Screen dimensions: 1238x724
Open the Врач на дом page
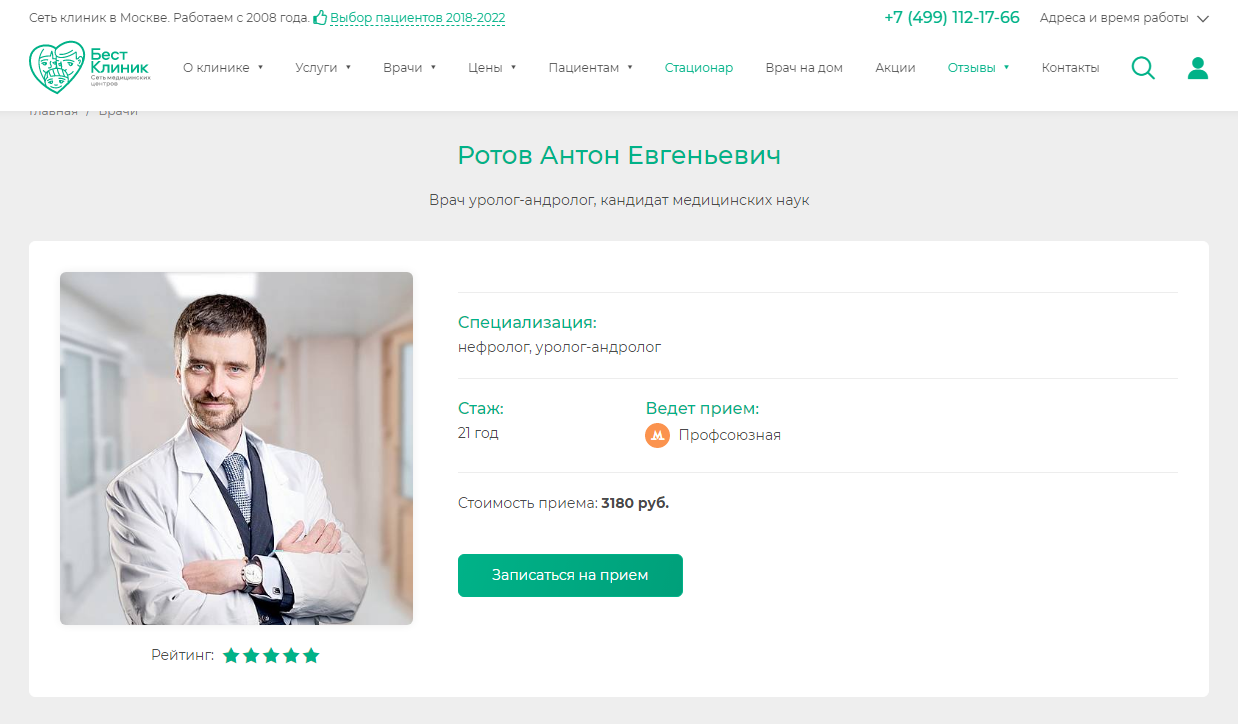(804, 68)
